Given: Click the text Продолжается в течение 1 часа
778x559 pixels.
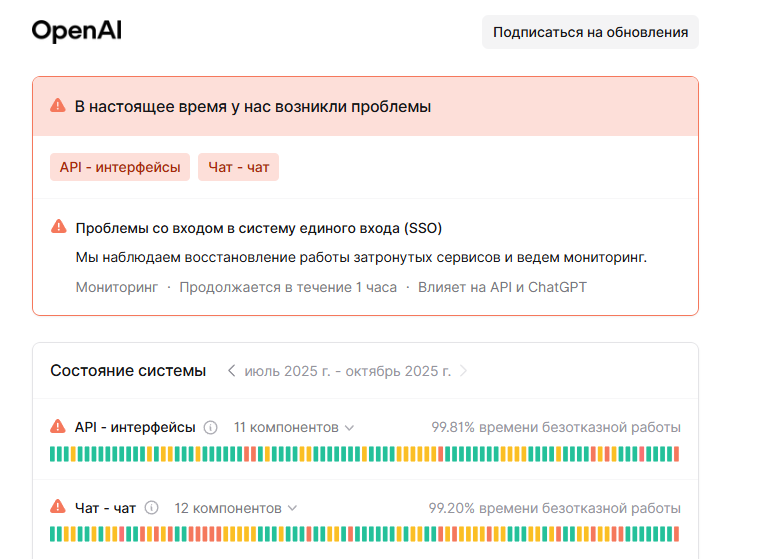Looking at the screenshot, I should coord(288,287).
